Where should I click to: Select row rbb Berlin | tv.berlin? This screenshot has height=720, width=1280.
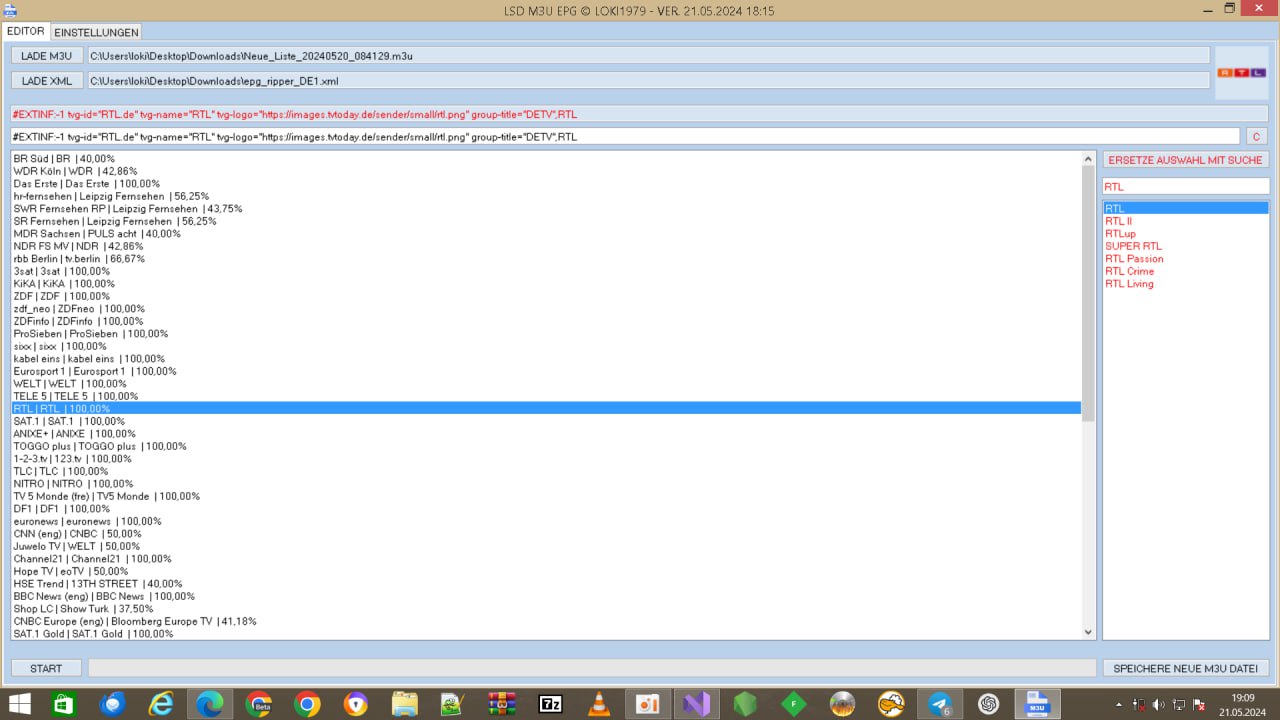pyautogui.click(x=546, y=259)
